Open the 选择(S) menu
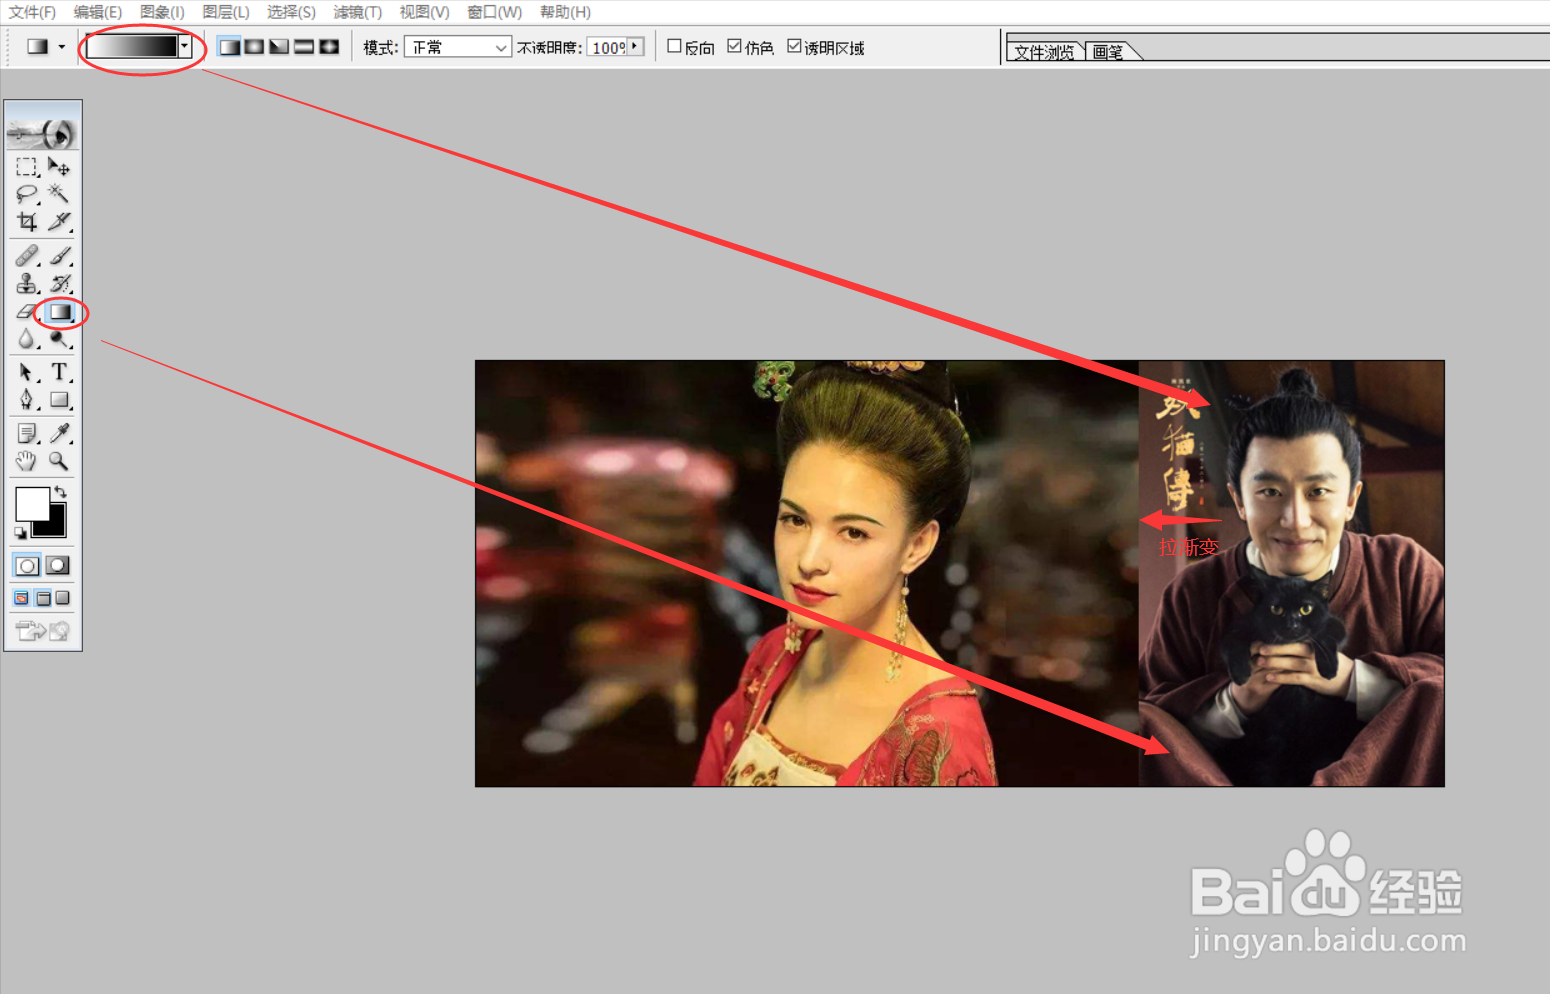1550x994 pixels. pos(291,12)
